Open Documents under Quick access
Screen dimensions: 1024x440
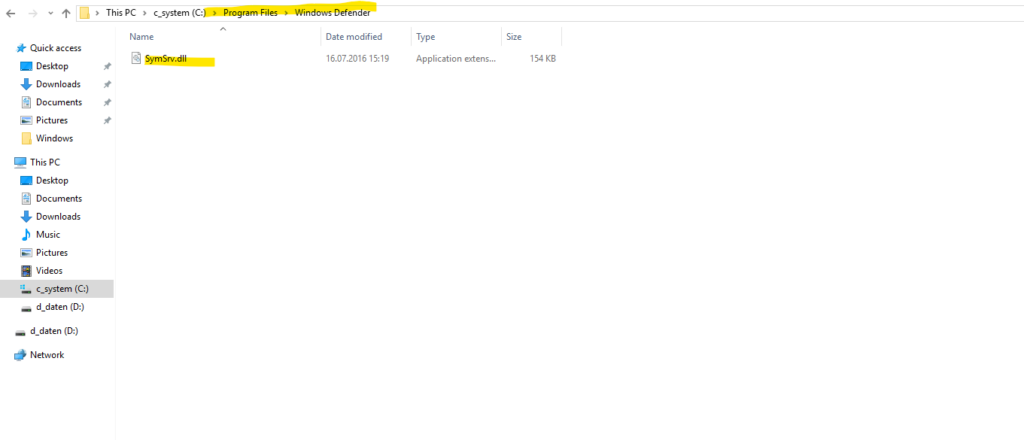pos(59,102)
